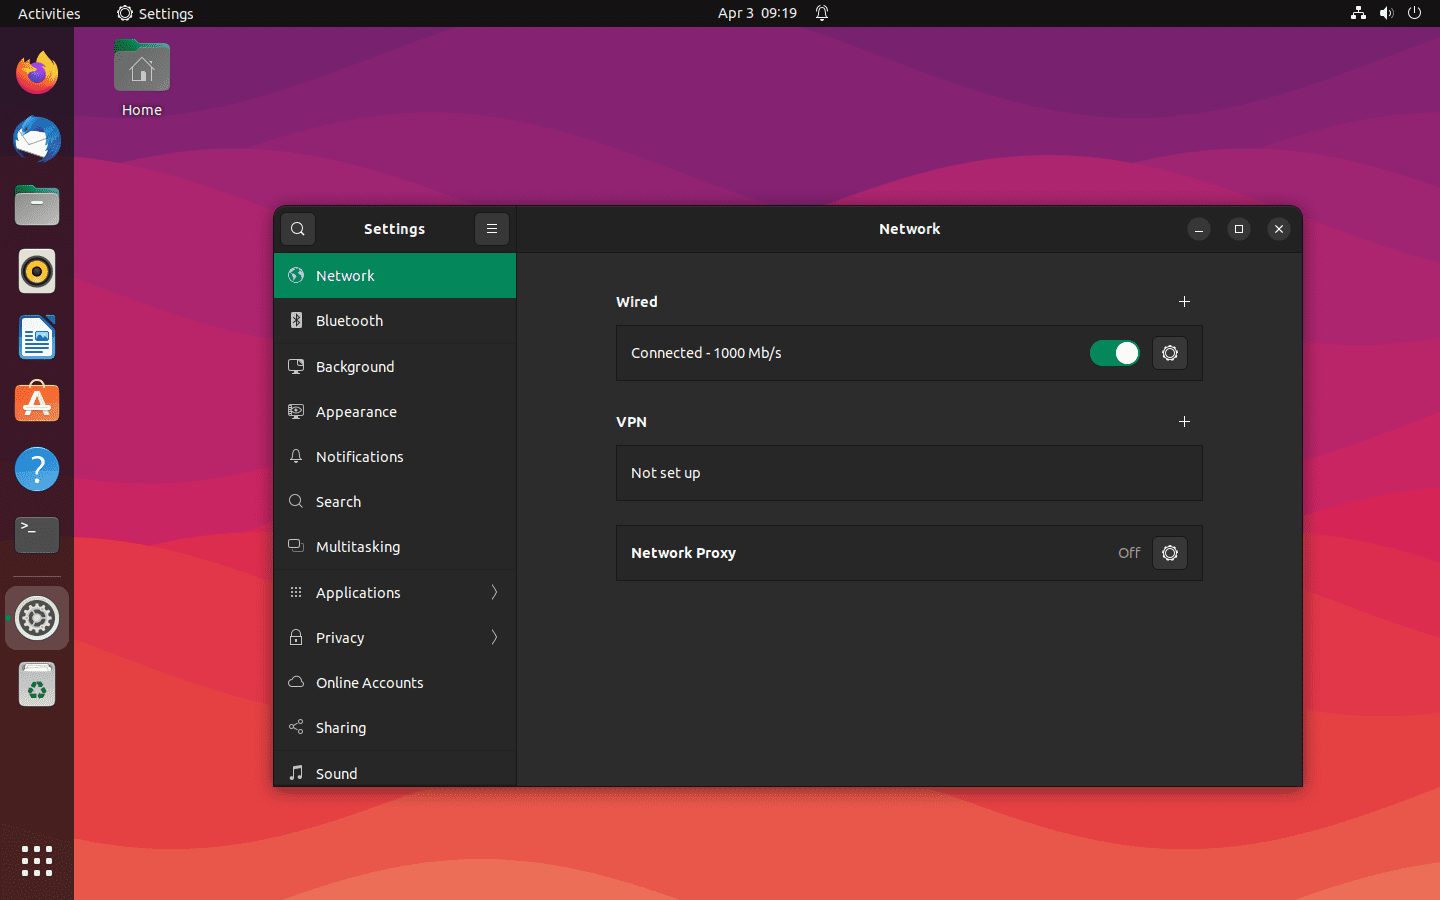Open Online Accounts settings panel
This screenshot has width=1440, height=900.
(395, 683)
